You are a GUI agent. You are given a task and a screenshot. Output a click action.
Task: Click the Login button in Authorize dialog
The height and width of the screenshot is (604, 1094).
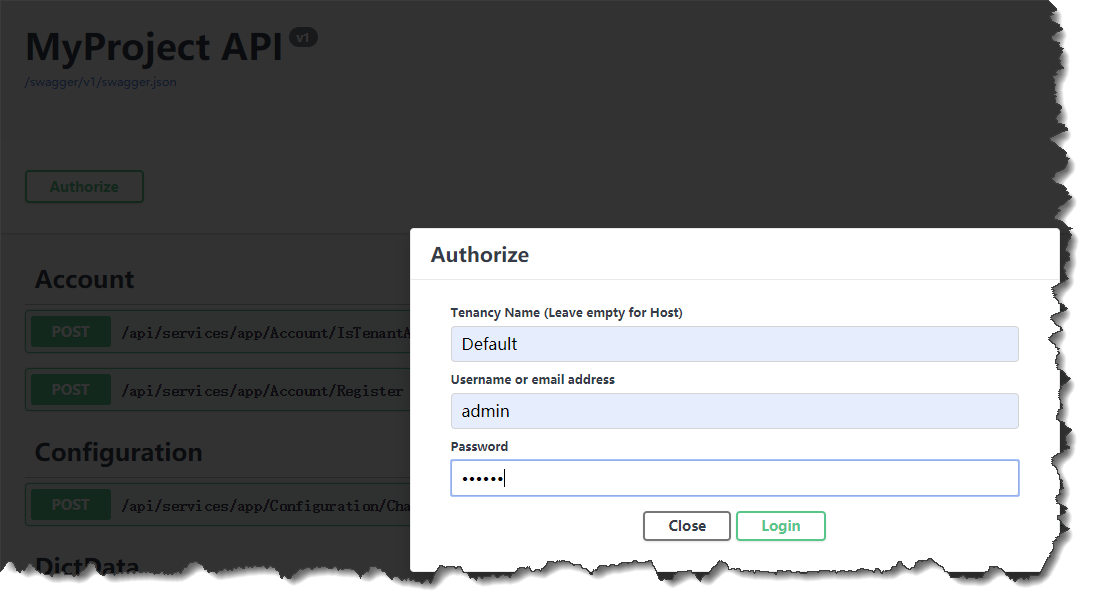coord(781,526)
